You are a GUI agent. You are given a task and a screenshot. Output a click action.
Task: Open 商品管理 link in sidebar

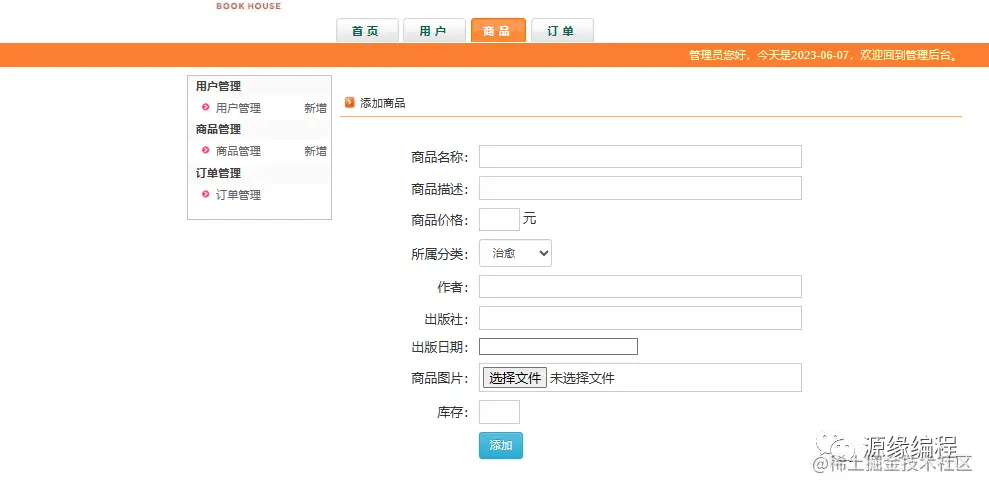tap(238, 151)
